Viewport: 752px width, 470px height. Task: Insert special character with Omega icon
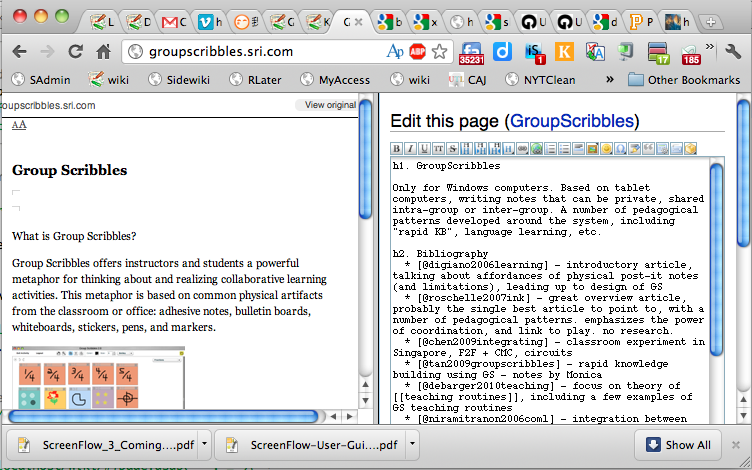tap(620, 149)
